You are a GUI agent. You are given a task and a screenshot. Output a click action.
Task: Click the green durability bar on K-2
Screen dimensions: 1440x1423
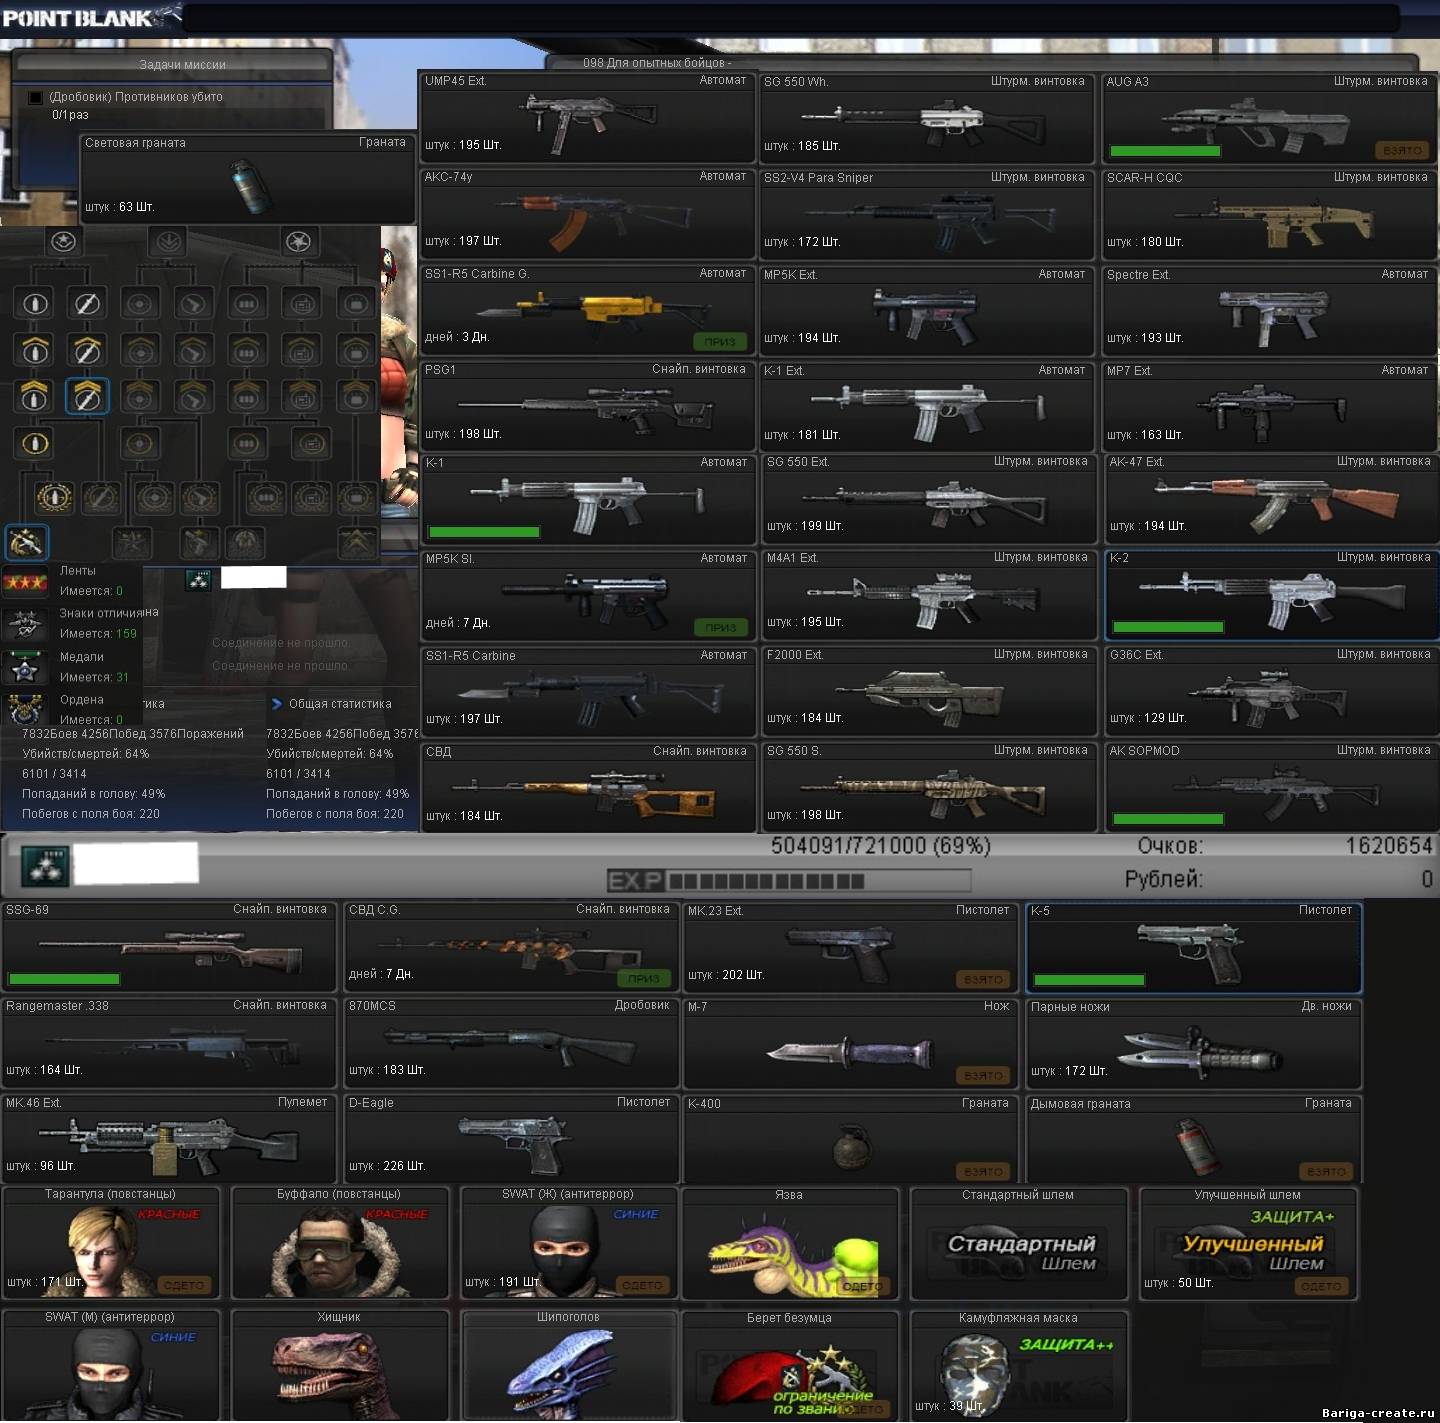pyautogui.click(x=1168, y=627)
